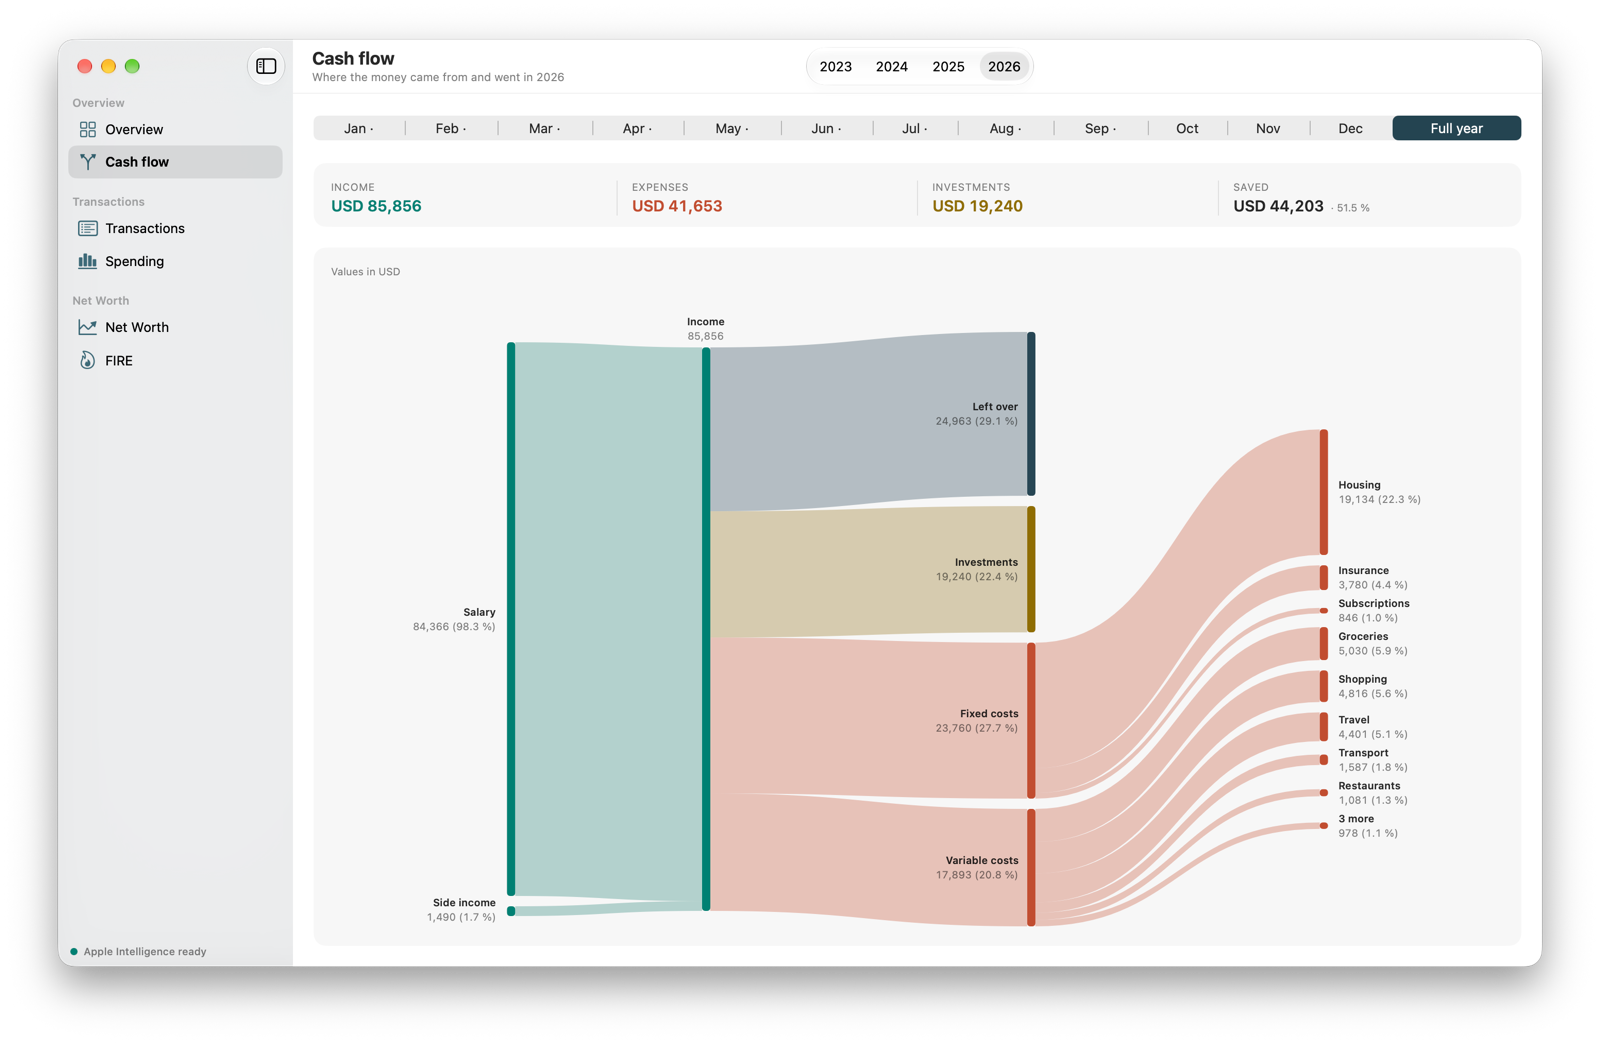Screen dimensions: 1600x1043
Task: Open the Net Worth sidebar item
Action: coord(175,327)
